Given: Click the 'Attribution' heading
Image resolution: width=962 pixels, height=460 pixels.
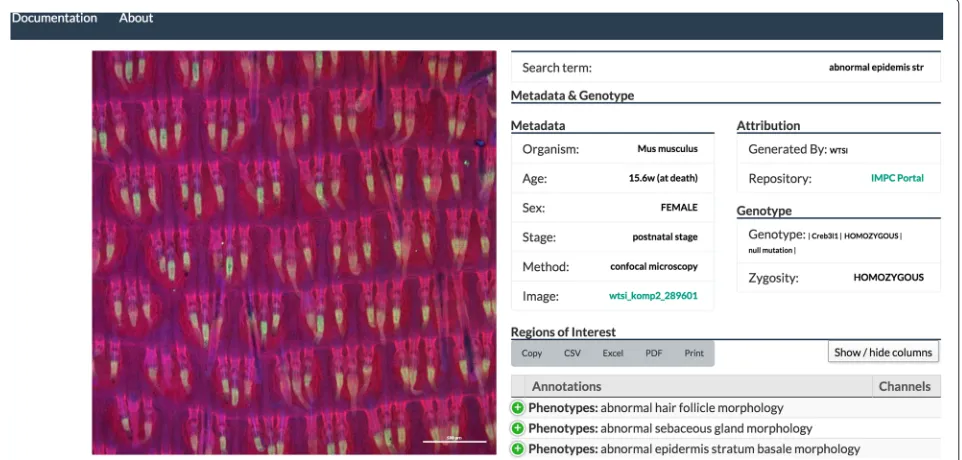Looking at the screenshot, I should click(768, 126).
